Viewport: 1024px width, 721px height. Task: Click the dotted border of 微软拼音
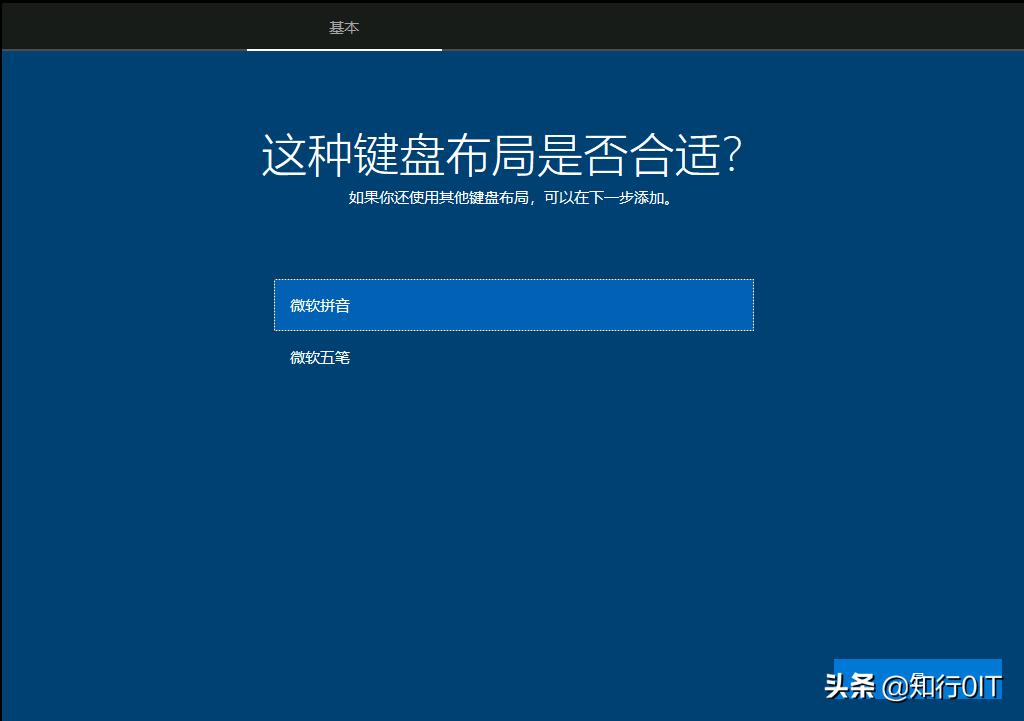pyautogui.click(x=512, y=281)
